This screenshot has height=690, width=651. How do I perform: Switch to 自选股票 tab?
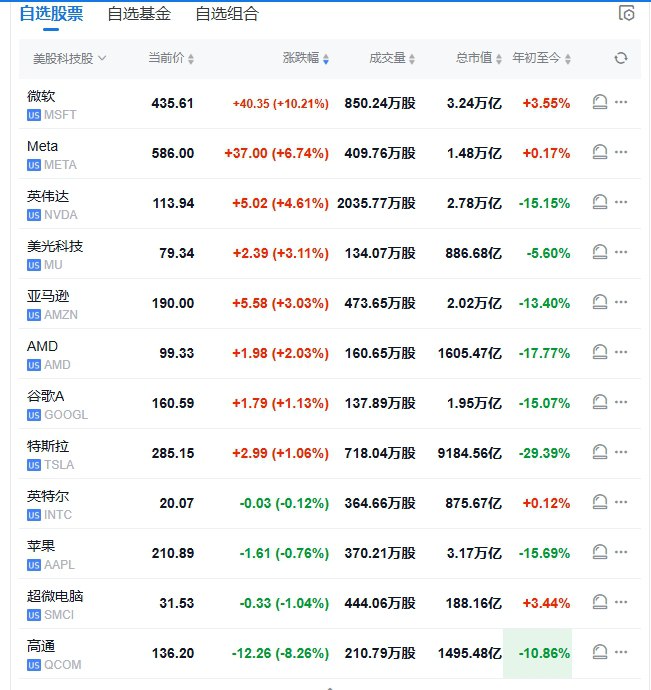51,14
